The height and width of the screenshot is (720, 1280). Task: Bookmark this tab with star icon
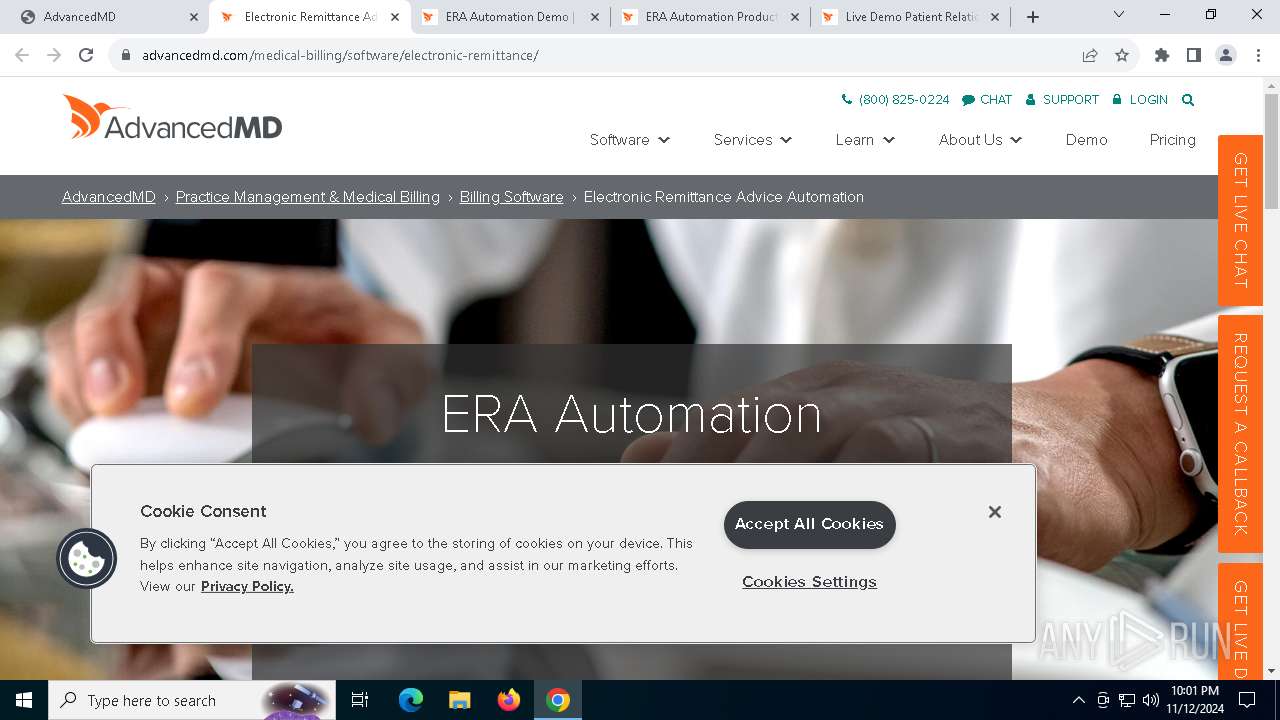1122,55
